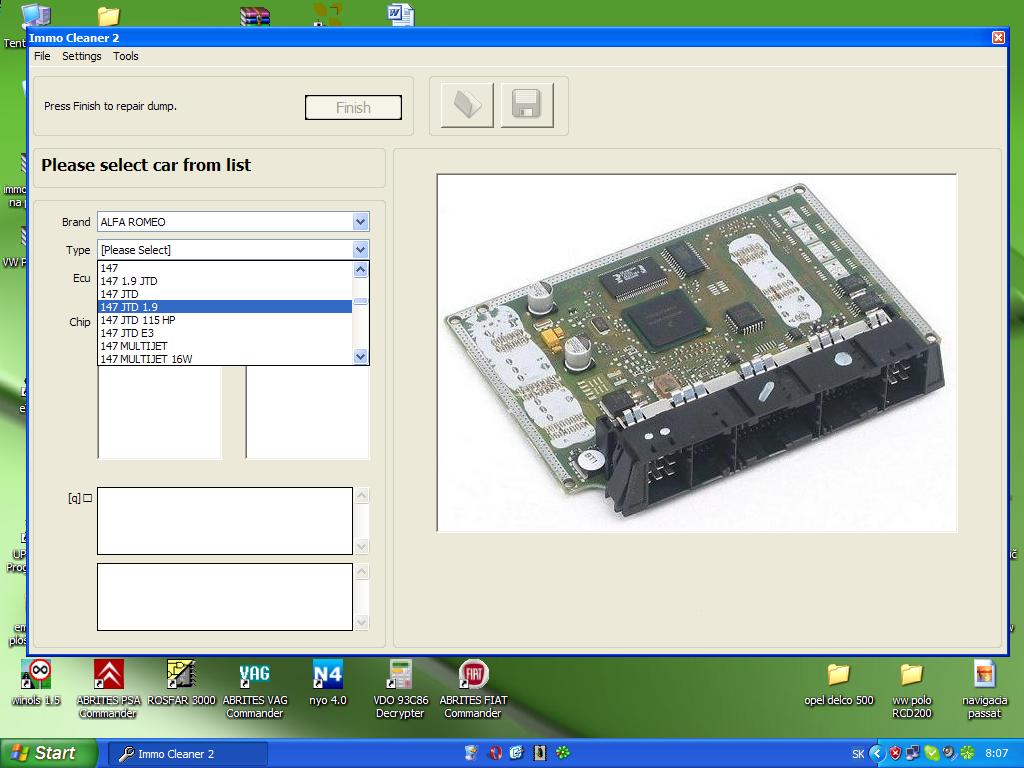Select the highlighted 147 JTD 1.9 entry
Screen dimensions: 1024x768
tap(225, 307)
